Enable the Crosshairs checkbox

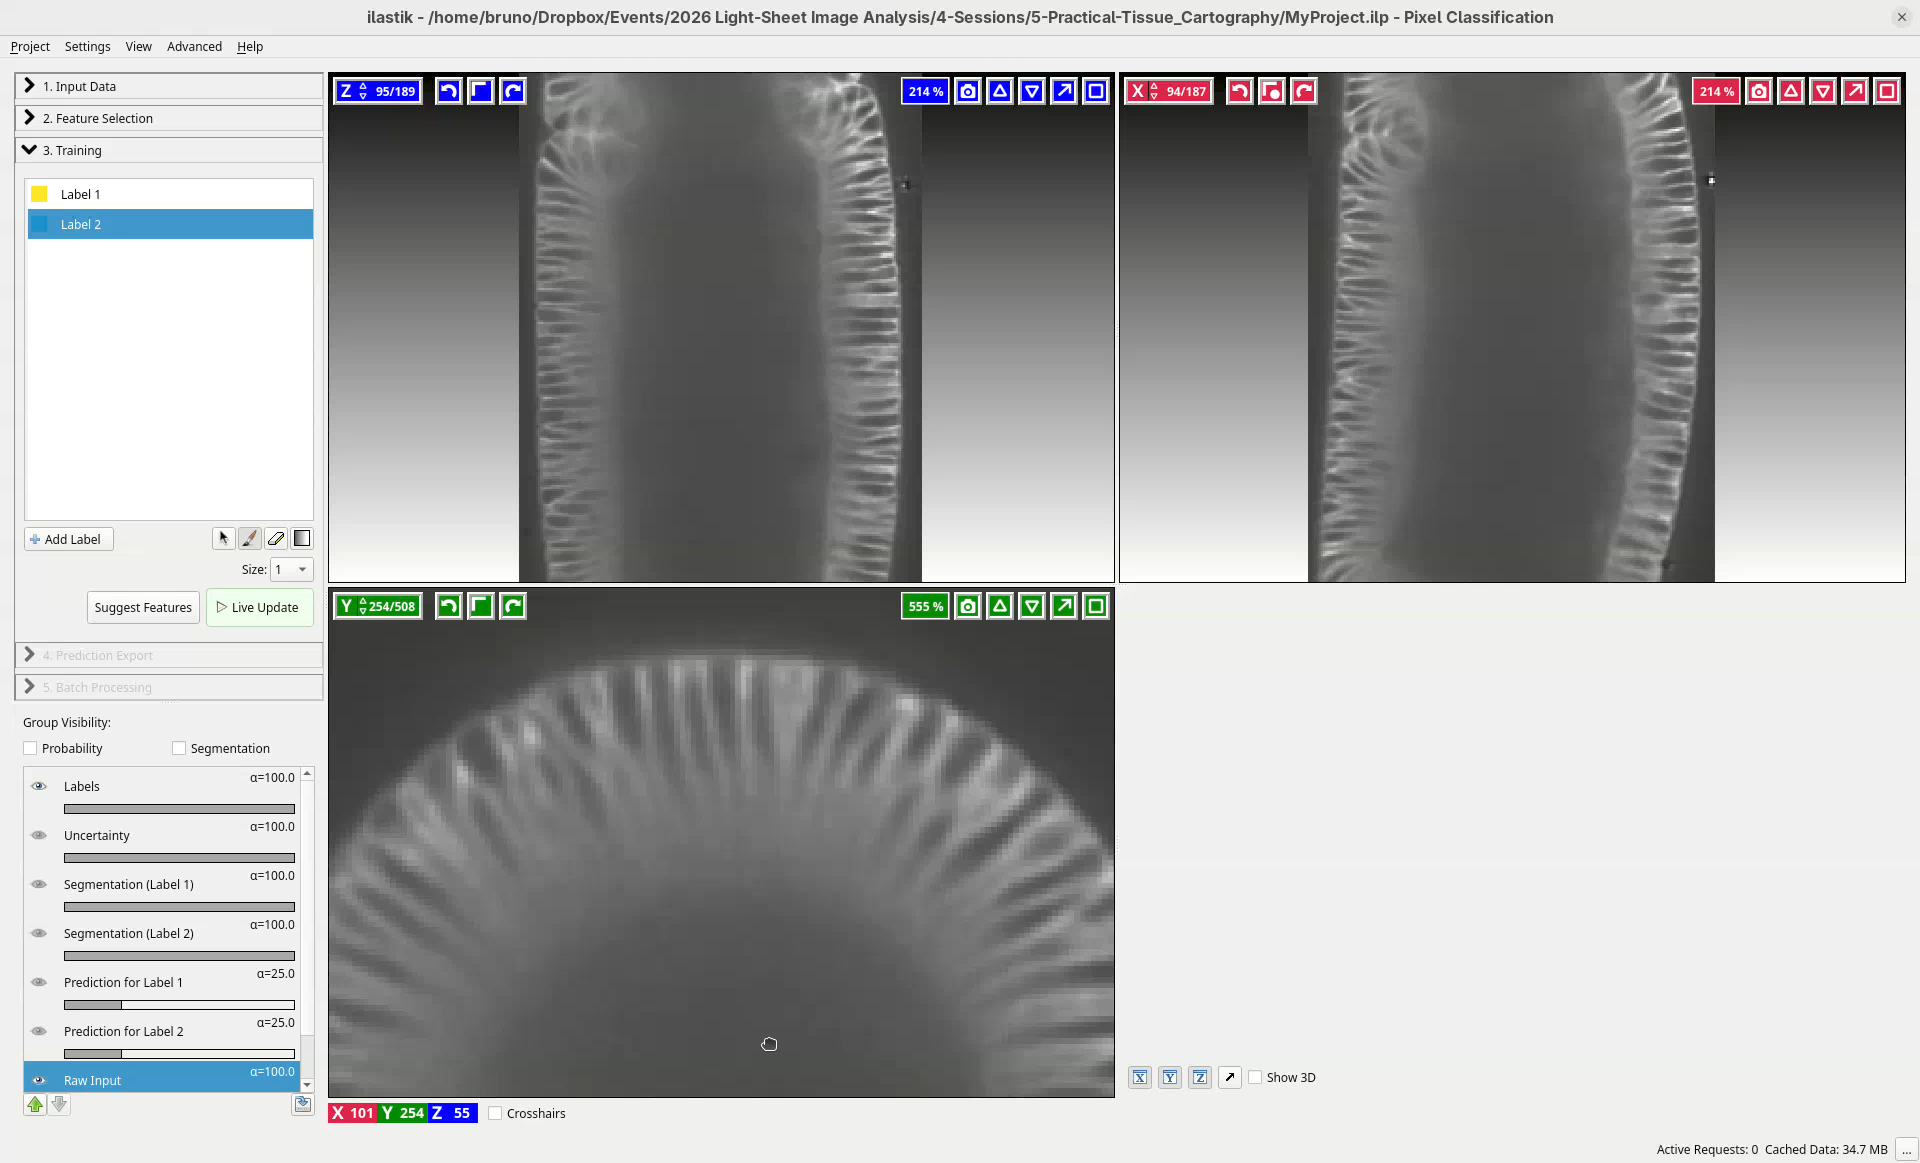(x=495, y=1113)
